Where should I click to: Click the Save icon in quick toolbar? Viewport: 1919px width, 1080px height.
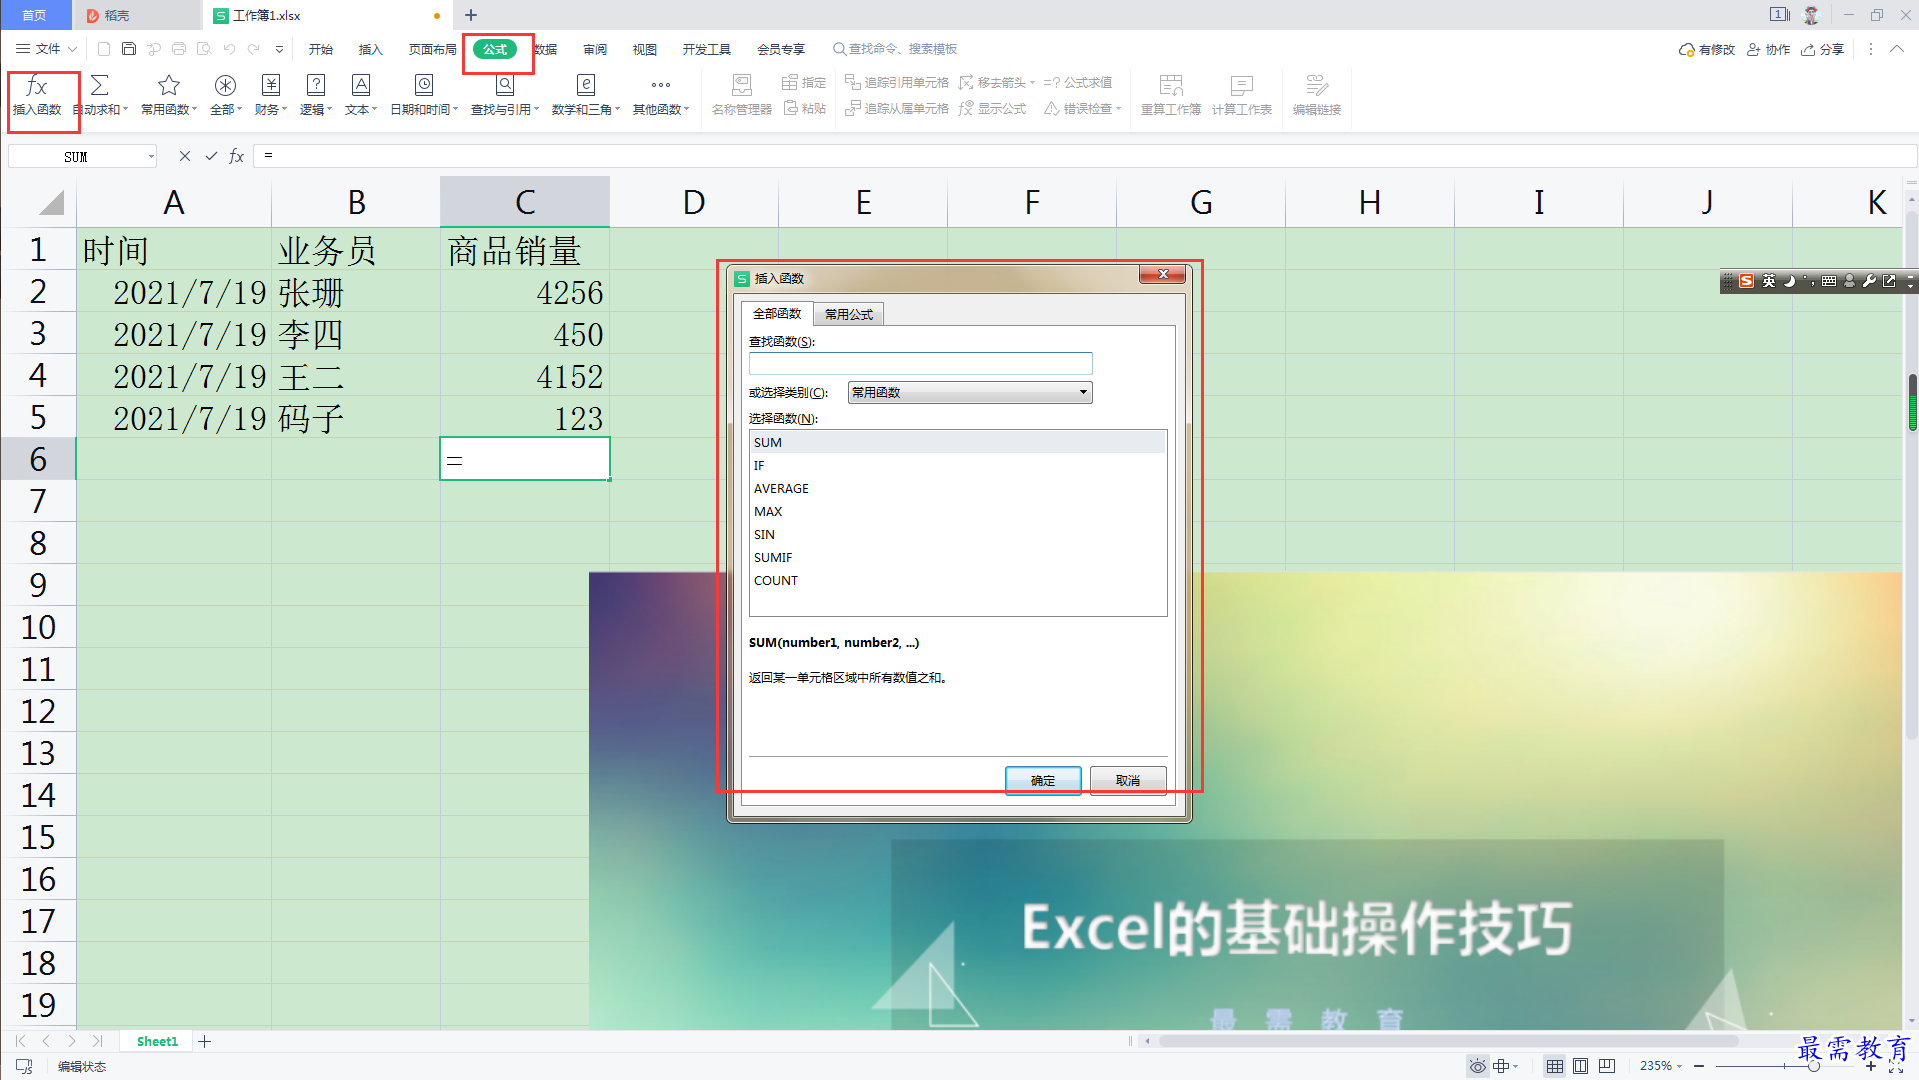(x=129, y=49)
